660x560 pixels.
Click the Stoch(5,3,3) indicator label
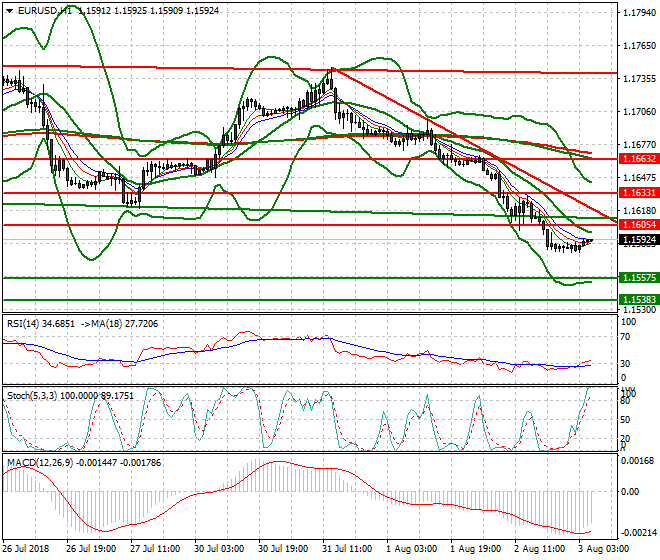[x=32, y=396]
